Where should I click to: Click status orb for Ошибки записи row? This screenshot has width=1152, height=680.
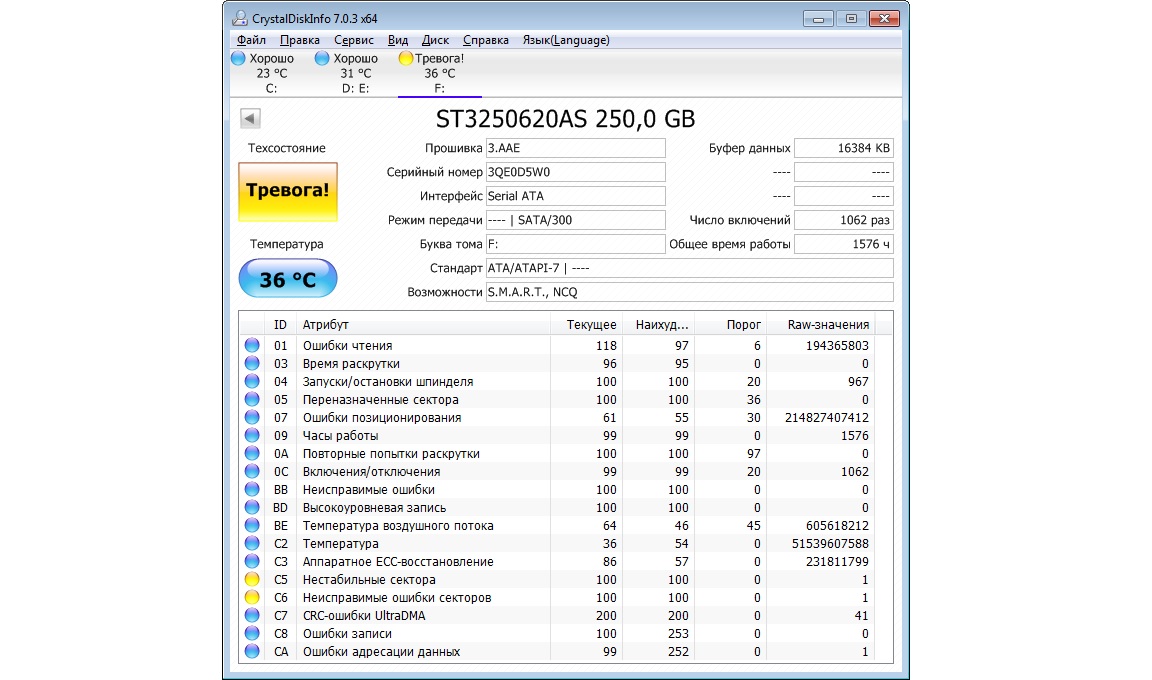[x=252, y=633]
